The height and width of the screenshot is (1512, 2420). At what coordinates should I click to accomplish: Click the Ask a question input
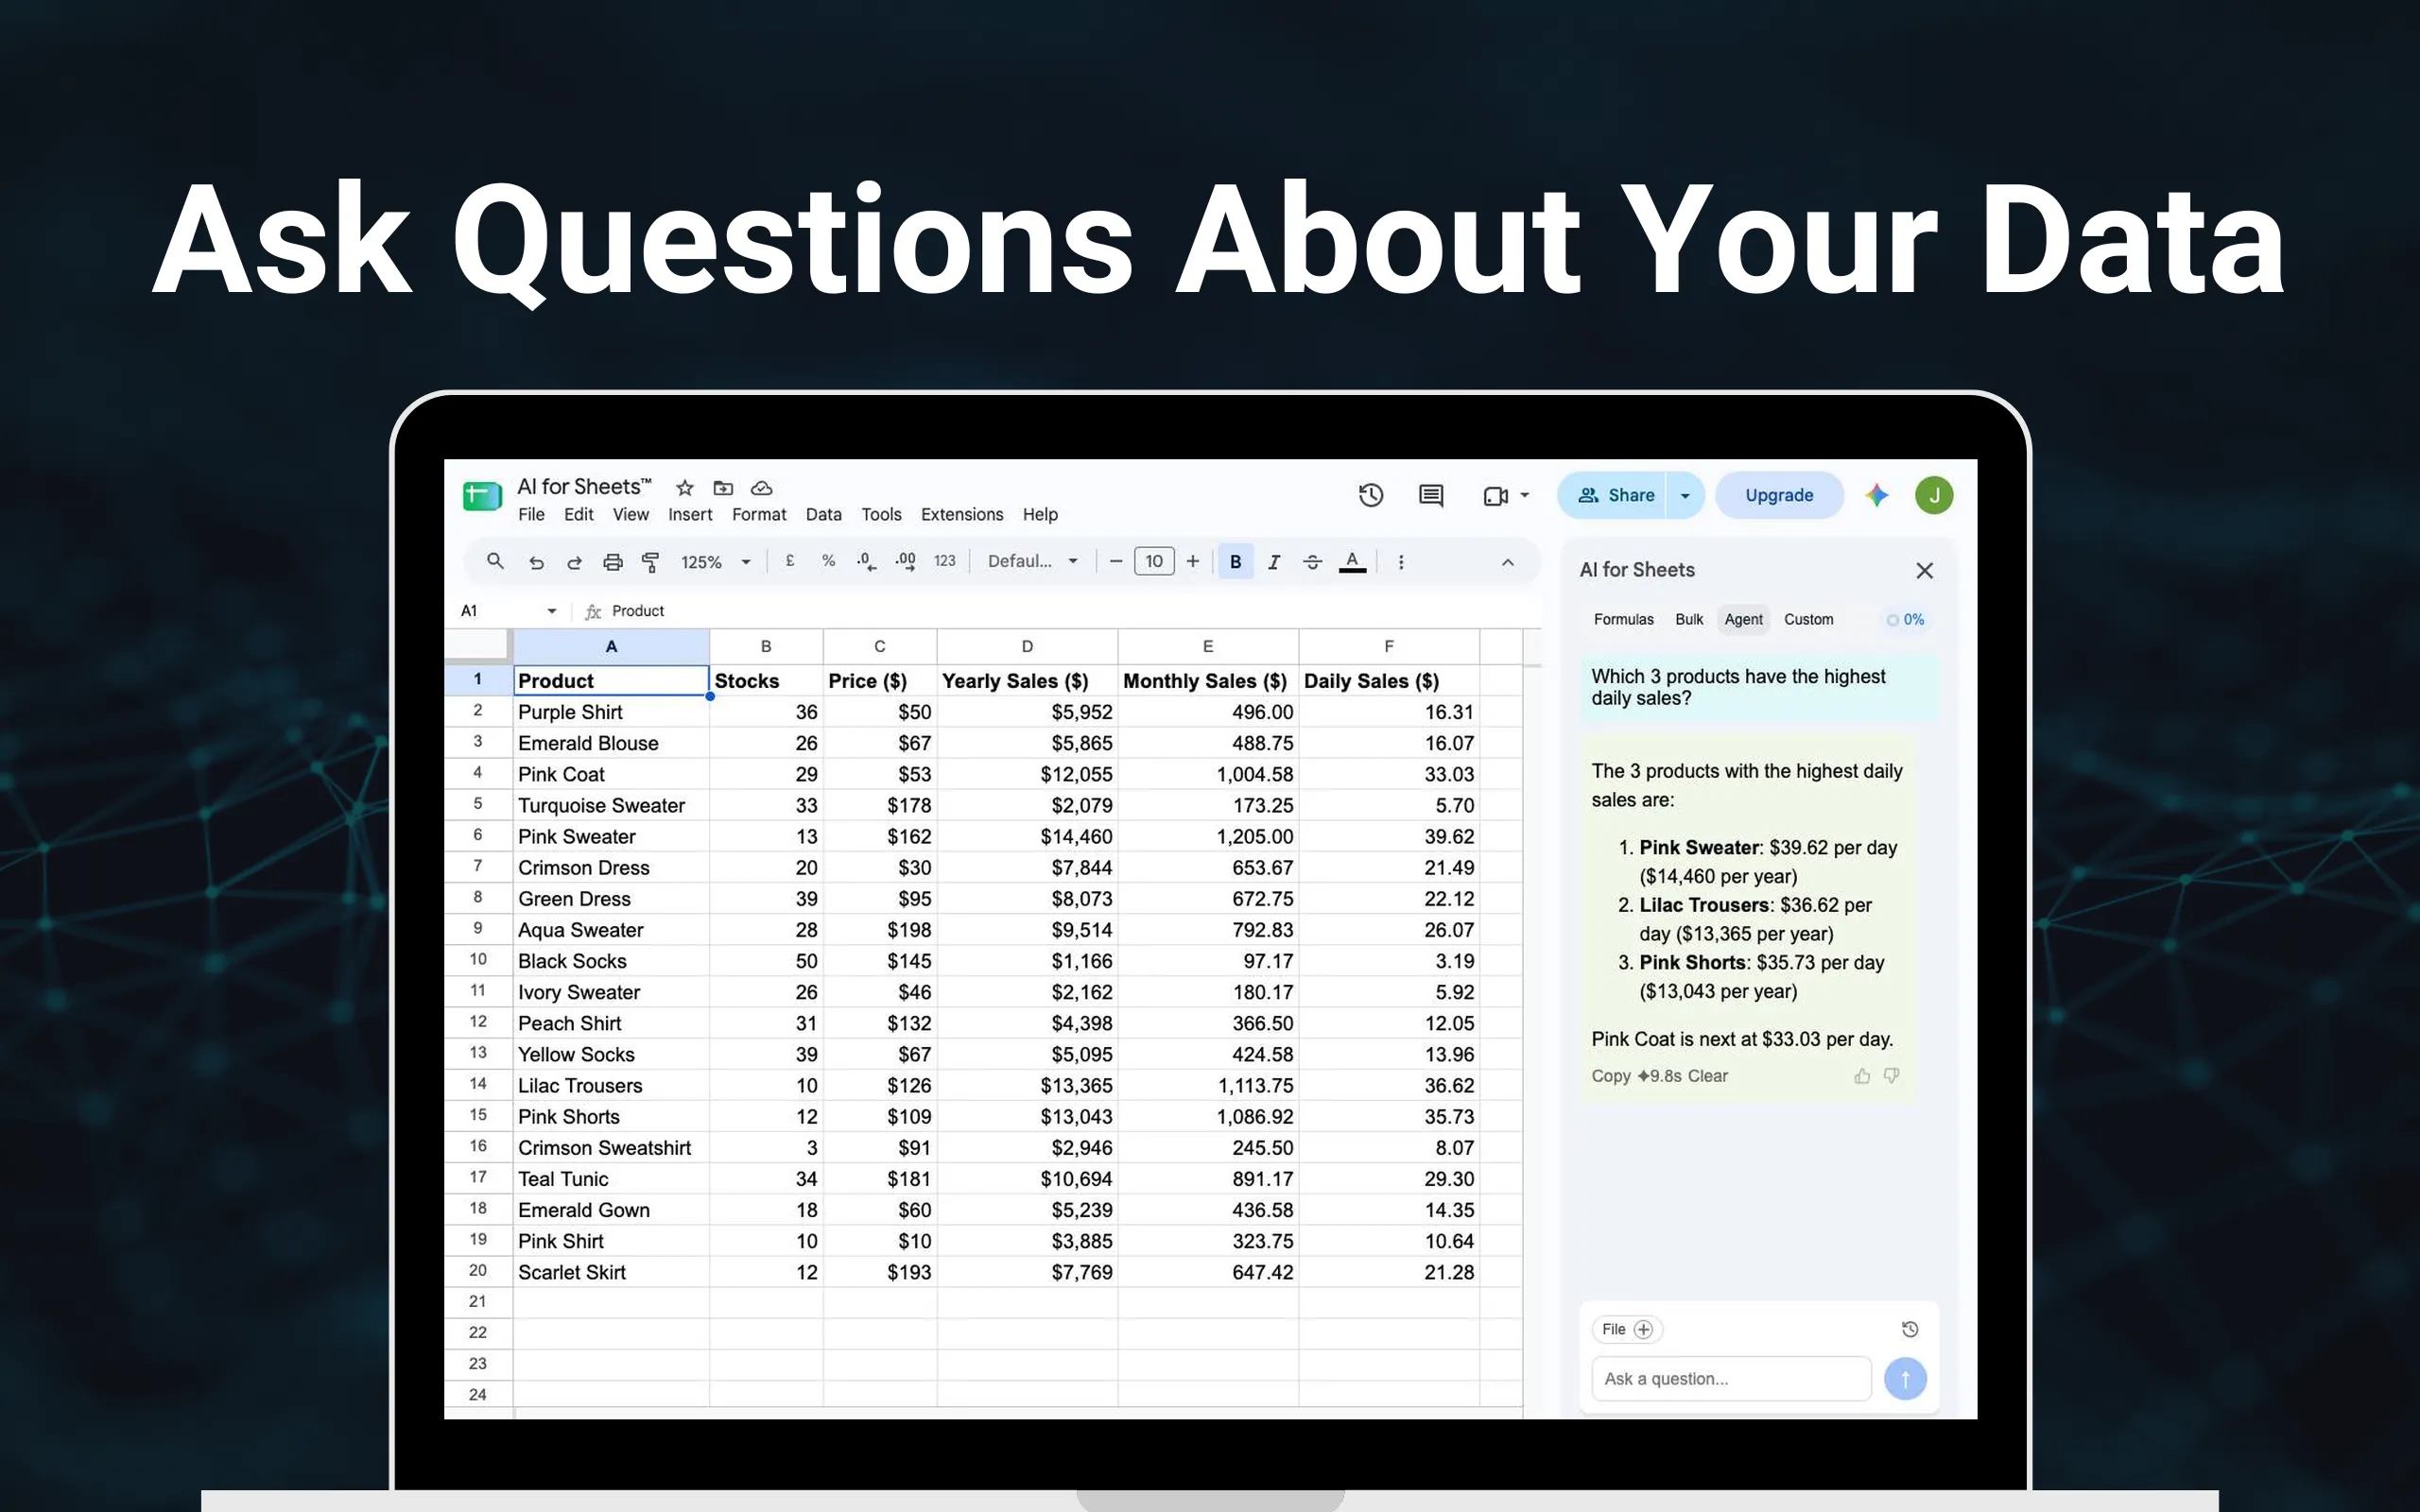click(1731, 1379)
